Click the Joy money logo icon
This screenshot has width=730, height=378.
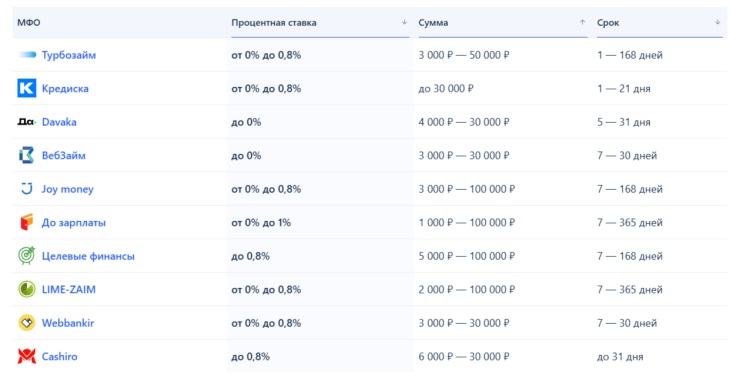coord(27,189)
